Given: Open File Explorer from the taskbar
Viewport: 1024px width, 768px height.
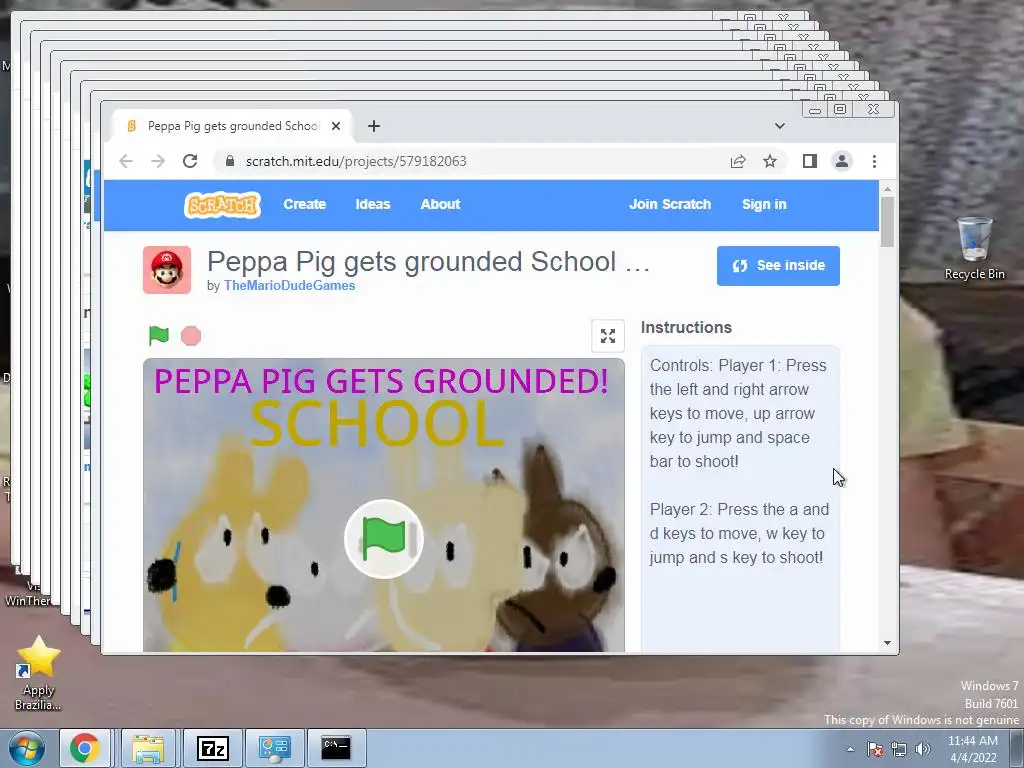Looking at the screenshot, I should (x=148, y=748).
